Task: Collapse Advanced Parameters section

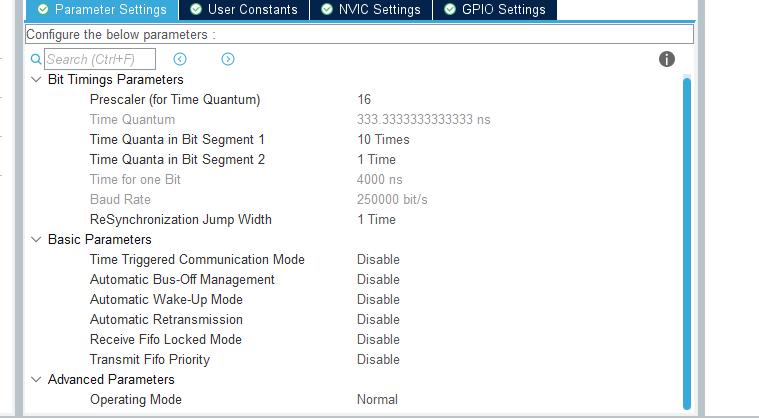Action: [x=36, y=380]
